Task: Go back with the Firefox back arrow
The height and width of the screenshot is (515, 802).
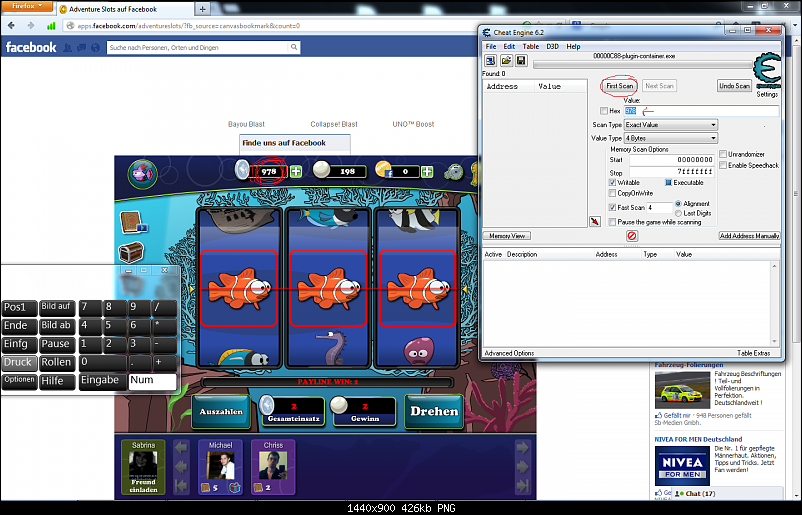Action: click(12, 26)
